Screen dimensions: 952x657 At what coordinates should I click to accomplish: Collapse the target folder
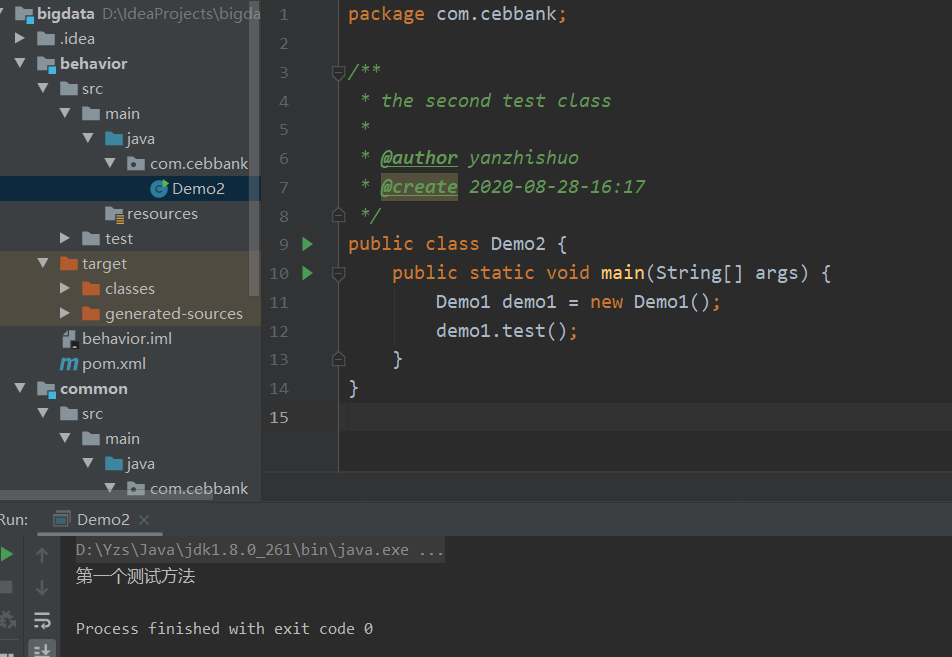43,263
